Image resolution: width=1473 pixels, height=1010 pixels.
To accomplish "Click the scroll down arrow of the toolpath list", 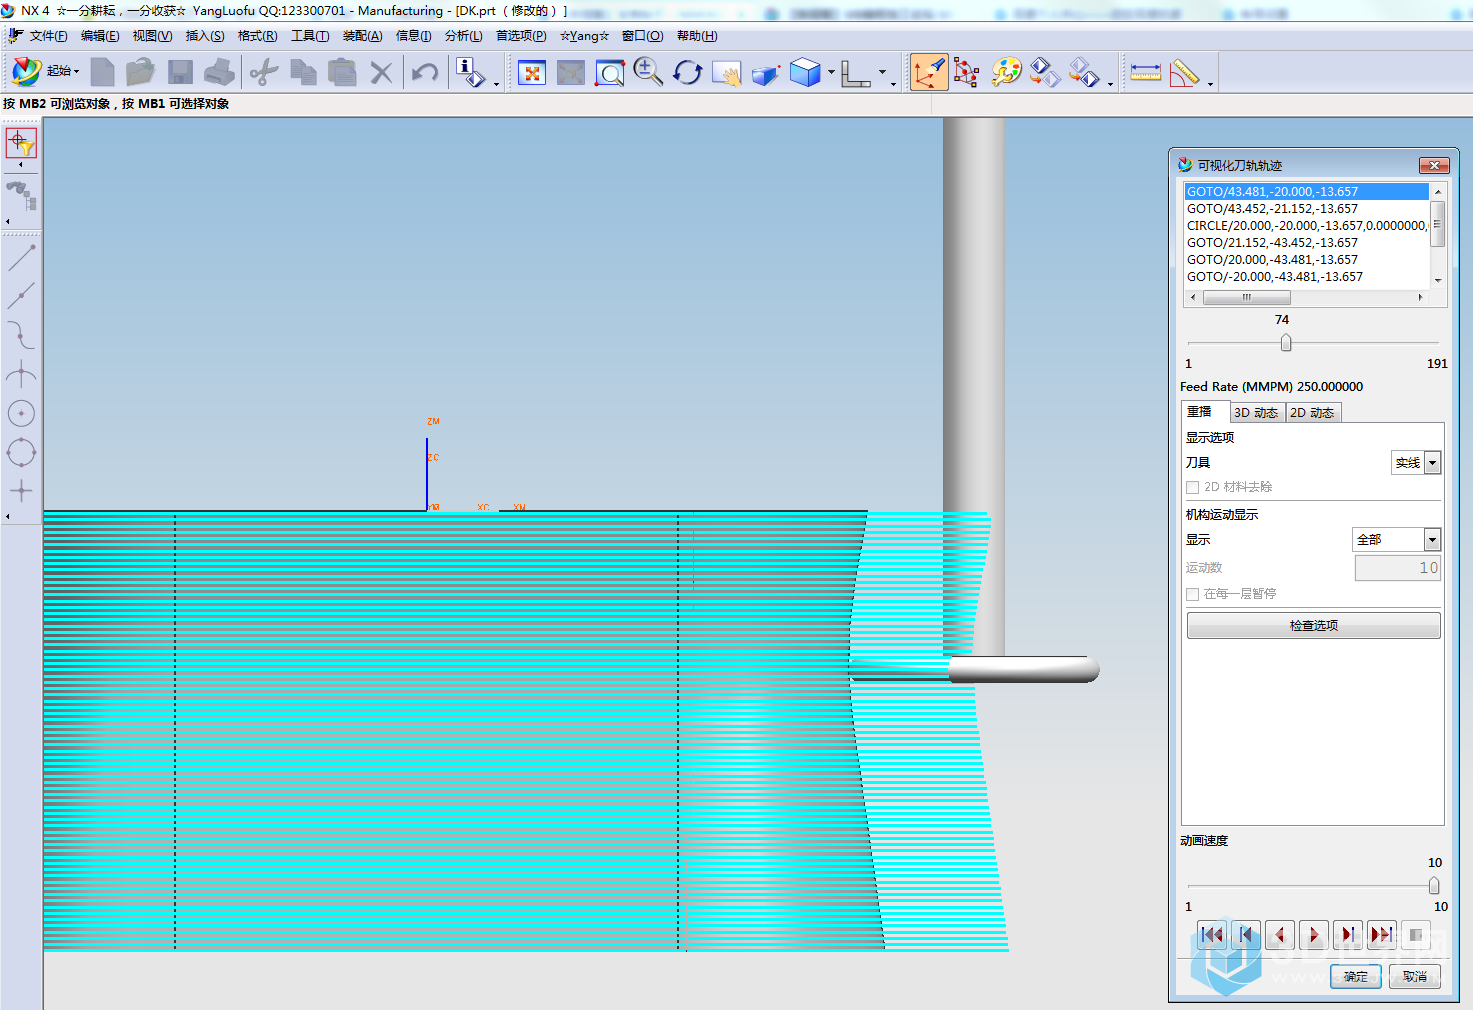I will coord(1438,280).
